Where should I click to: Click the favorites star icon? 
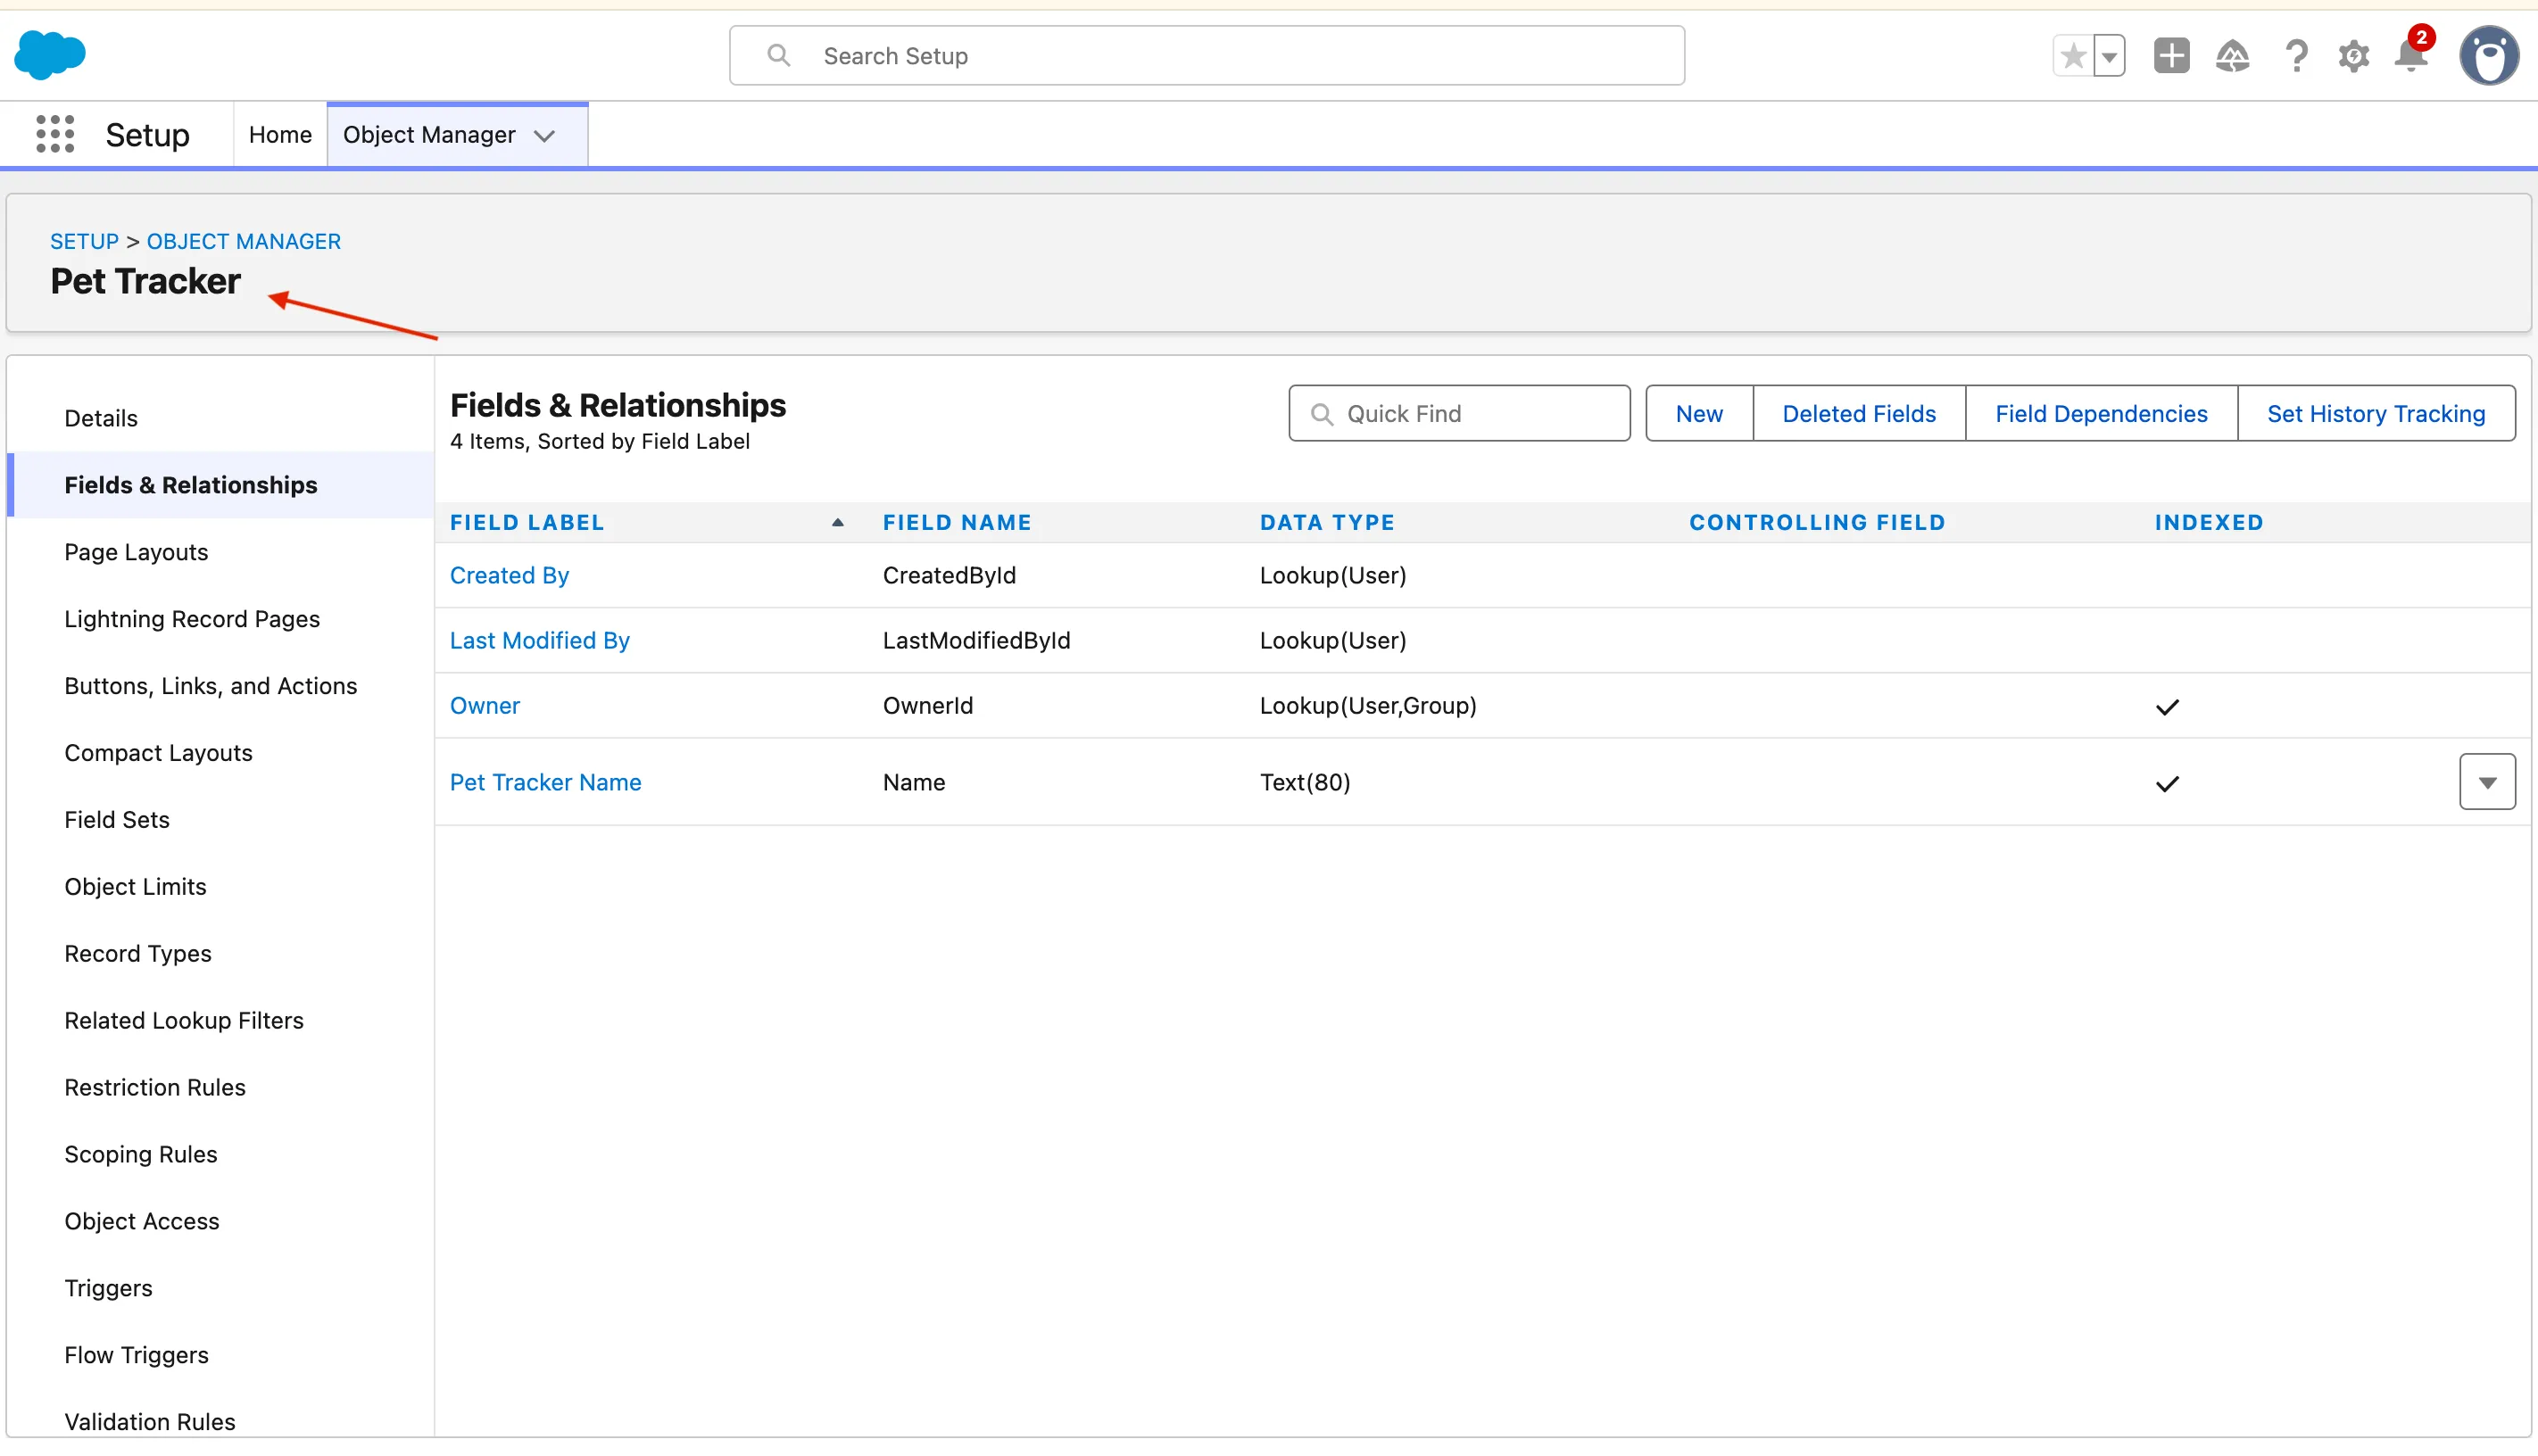coord(2073,56)
